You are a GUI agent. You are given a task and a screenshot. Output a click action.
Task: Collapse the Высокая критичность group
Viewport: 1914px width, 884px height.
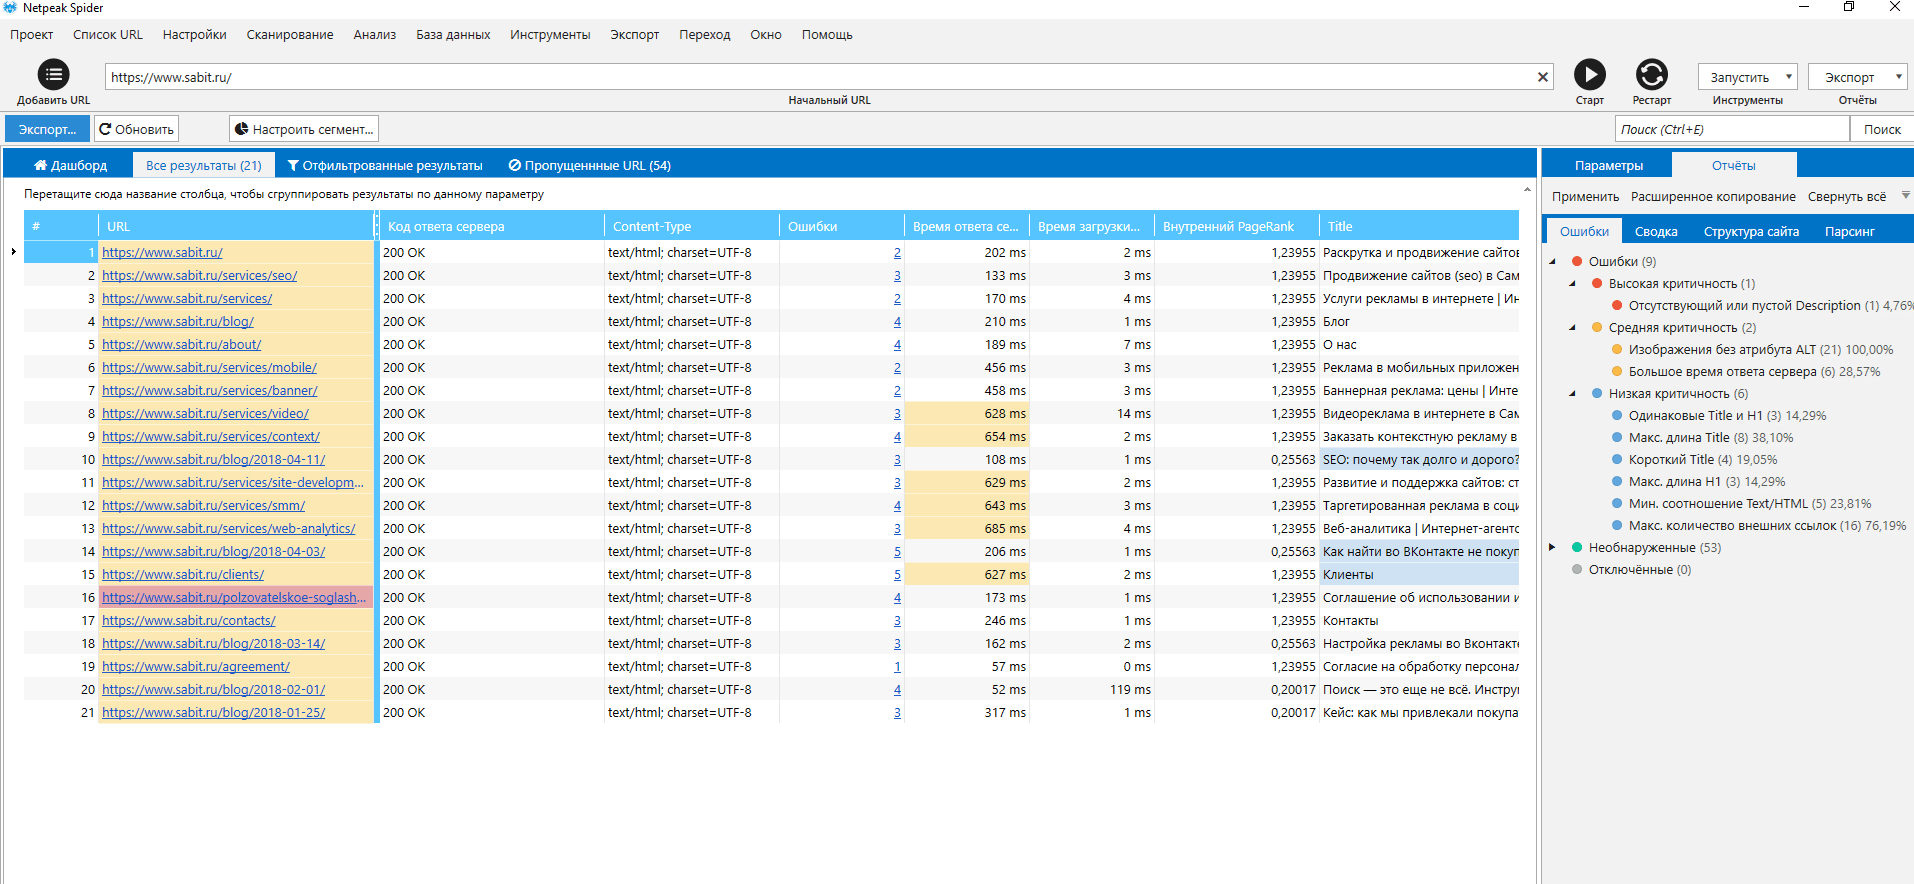[x=1573, y=284]
